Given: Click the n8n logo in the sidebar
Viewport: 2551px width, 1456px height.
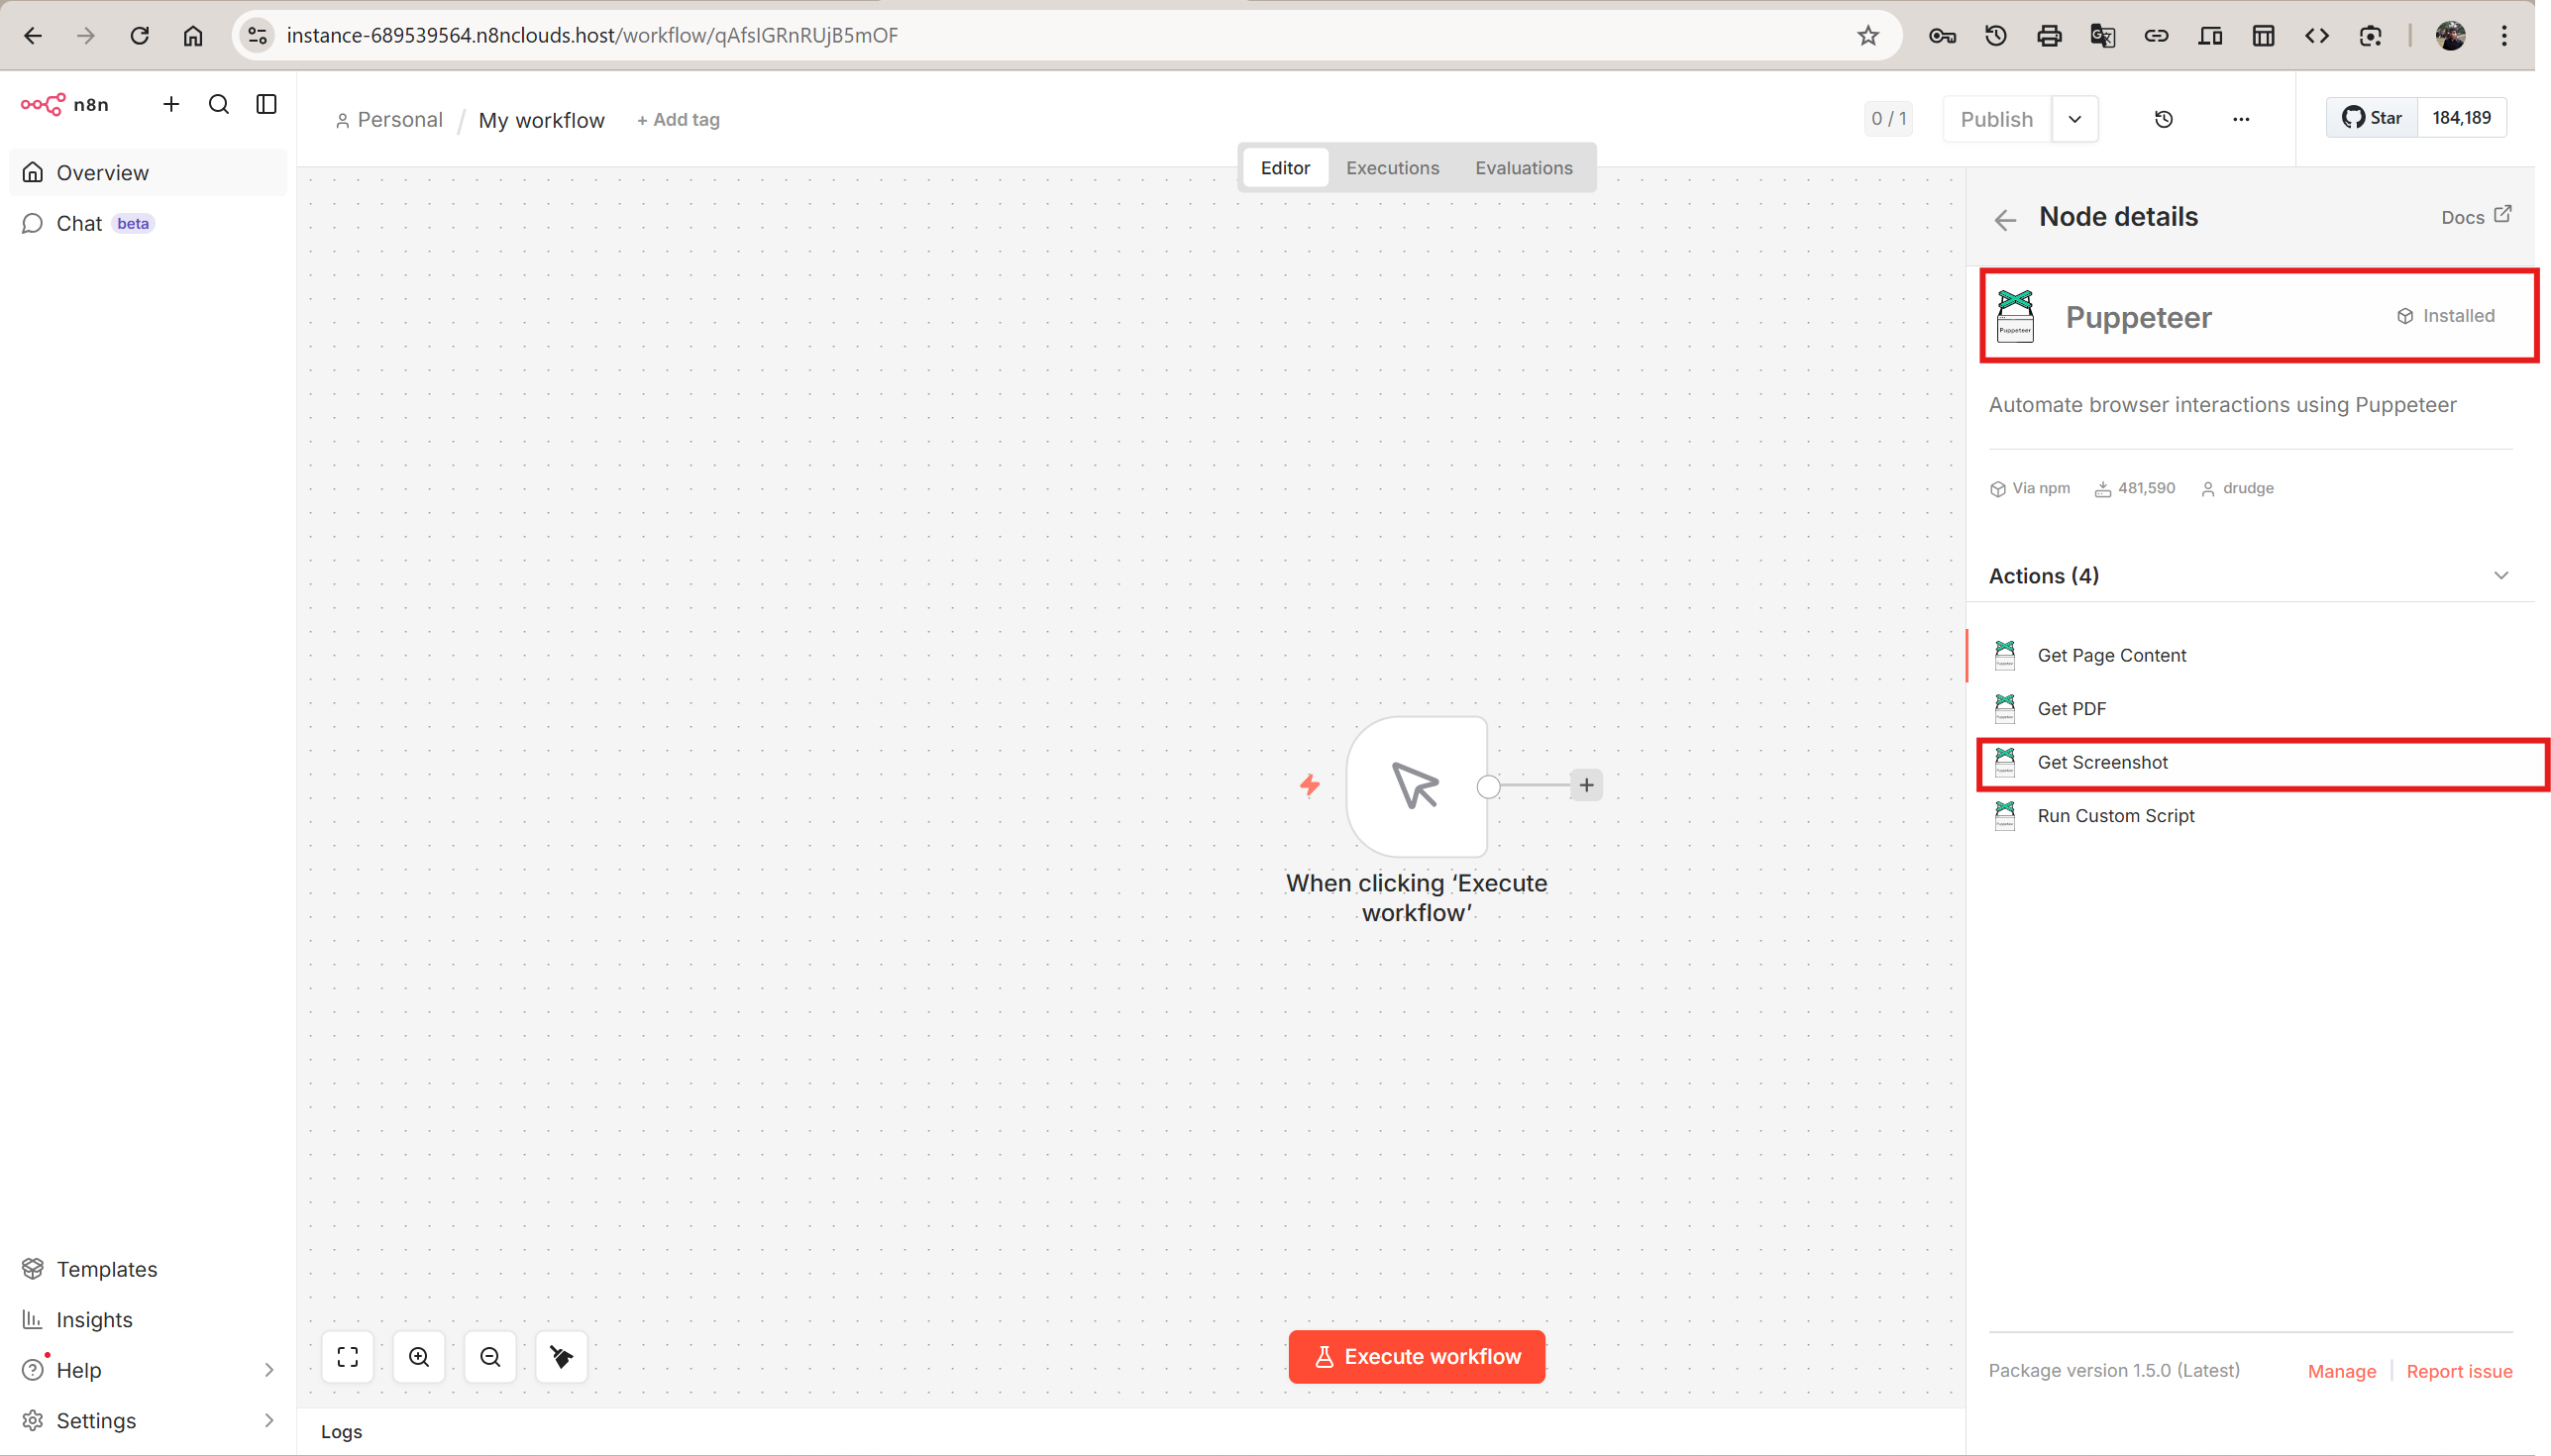Looking at the screenshot, I should pos(65,104).
